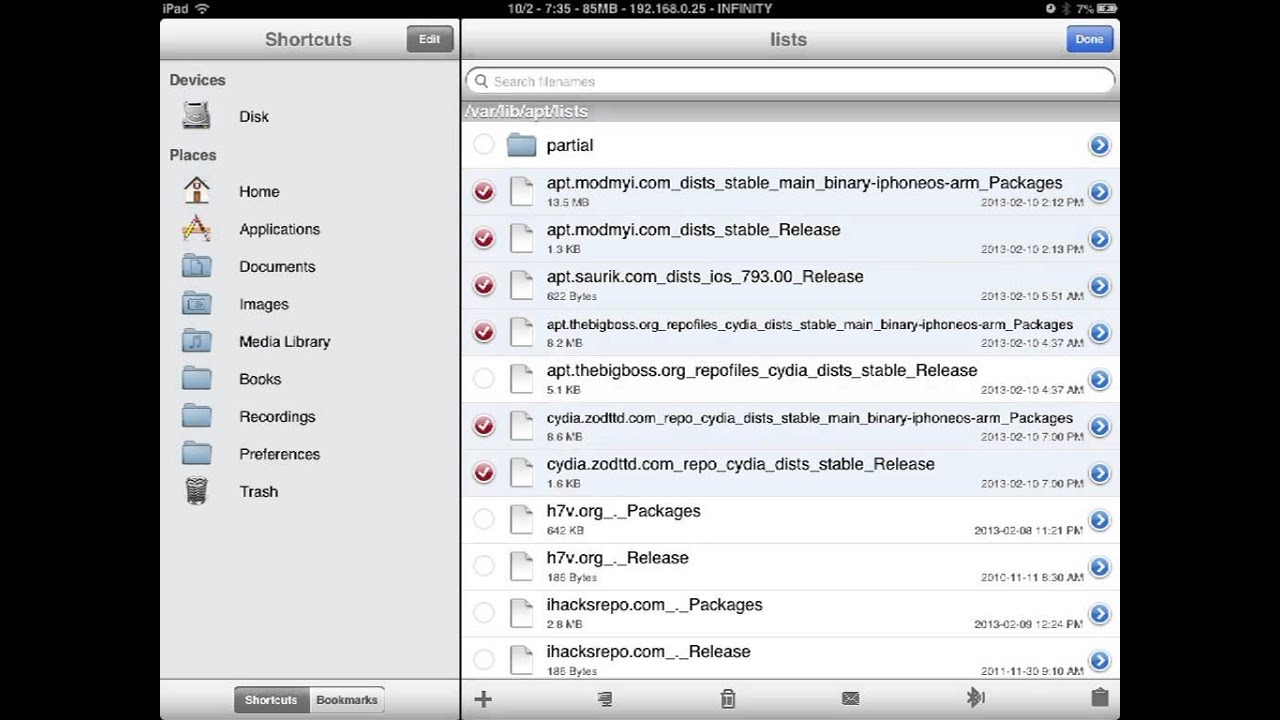Open details arrow for h7v.org_._Packages
This screenshot has width=1280, height=720.
1099,520
